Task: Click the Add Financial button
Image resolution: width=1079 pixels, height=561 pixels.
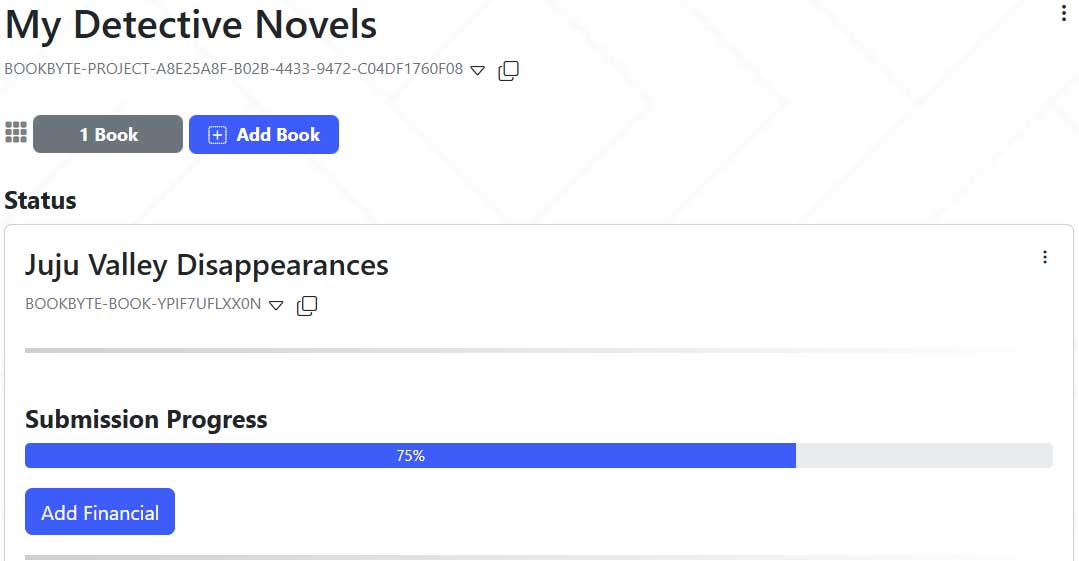Action: click(100, 512)
